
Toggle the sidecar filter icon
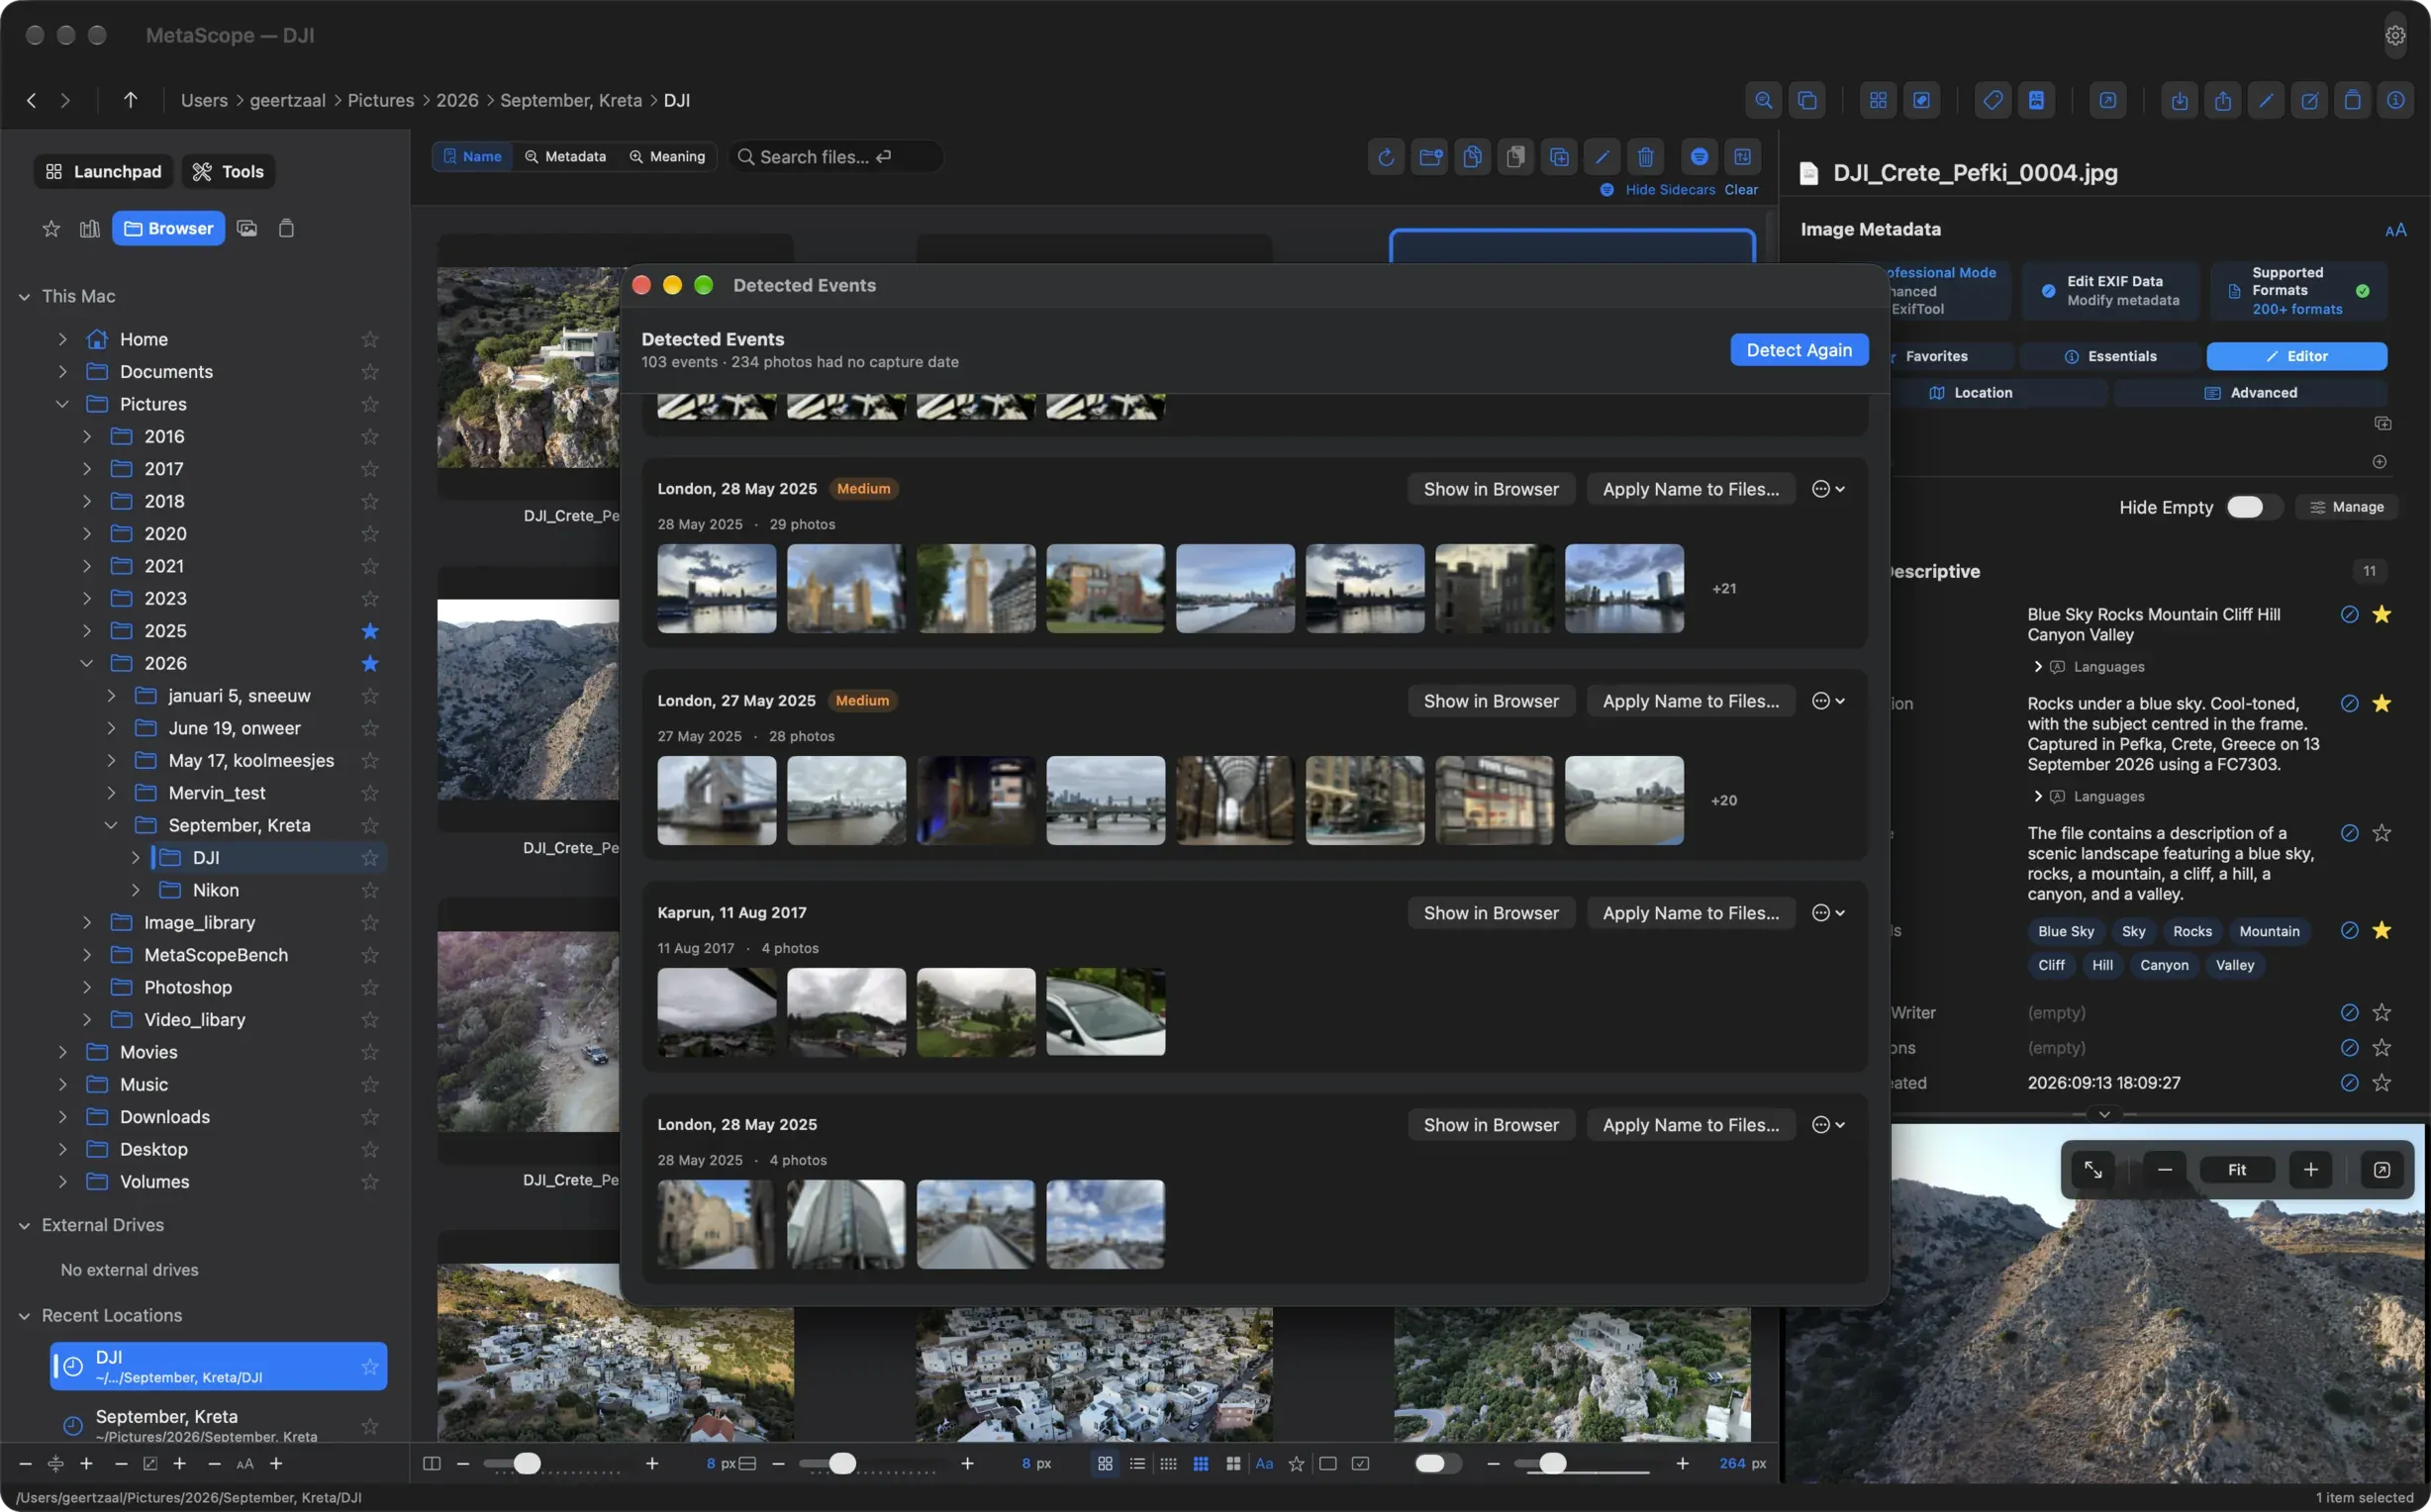click(1699, 157)
